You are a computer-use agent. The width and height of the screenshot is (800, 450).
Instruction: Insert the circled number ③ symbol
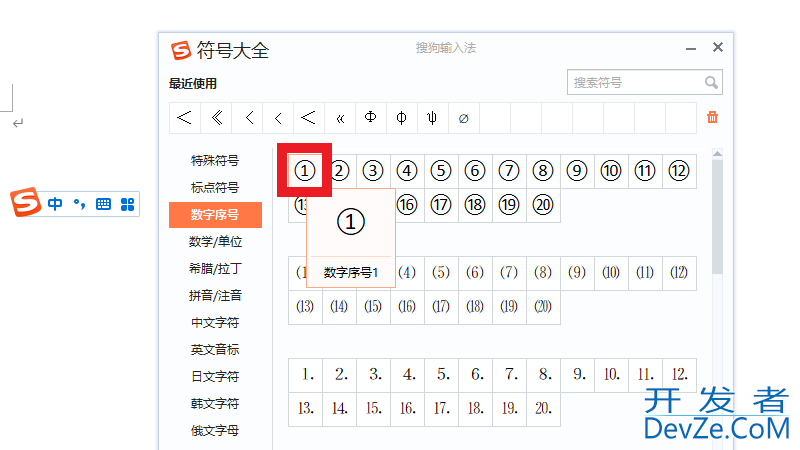click(373, 171)
